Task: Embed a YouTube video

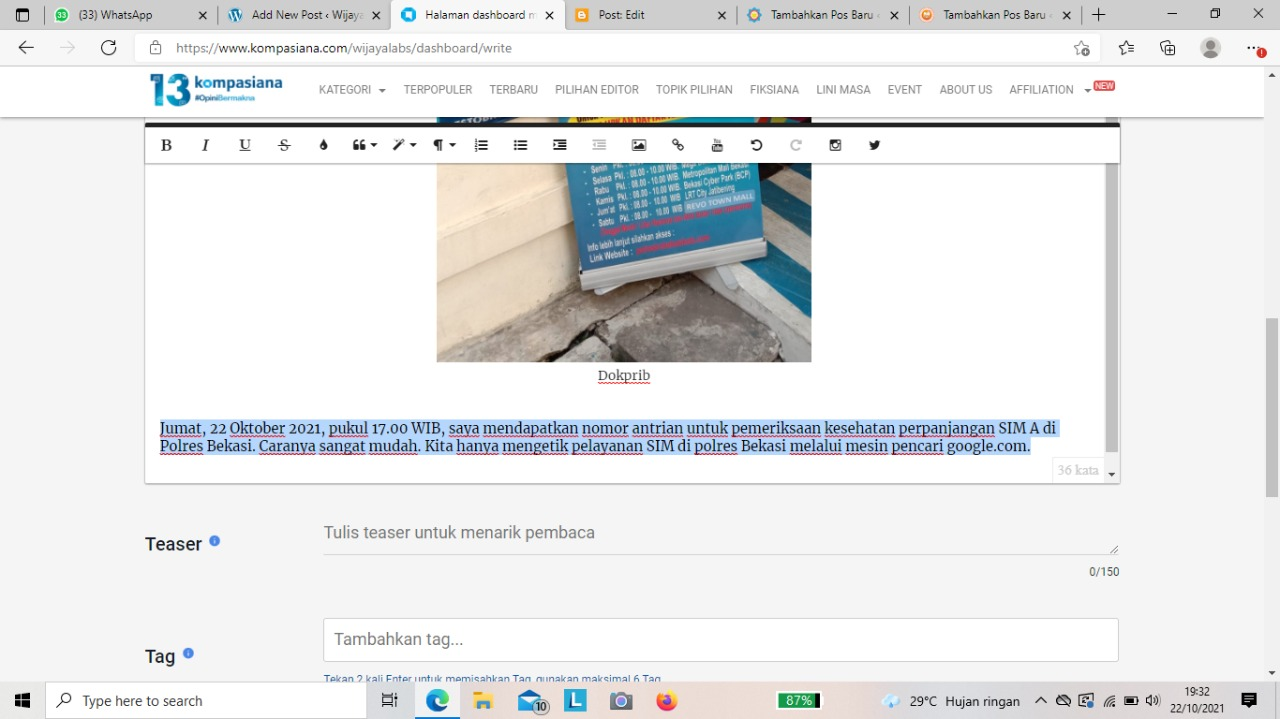Action: tap(717, 145)
